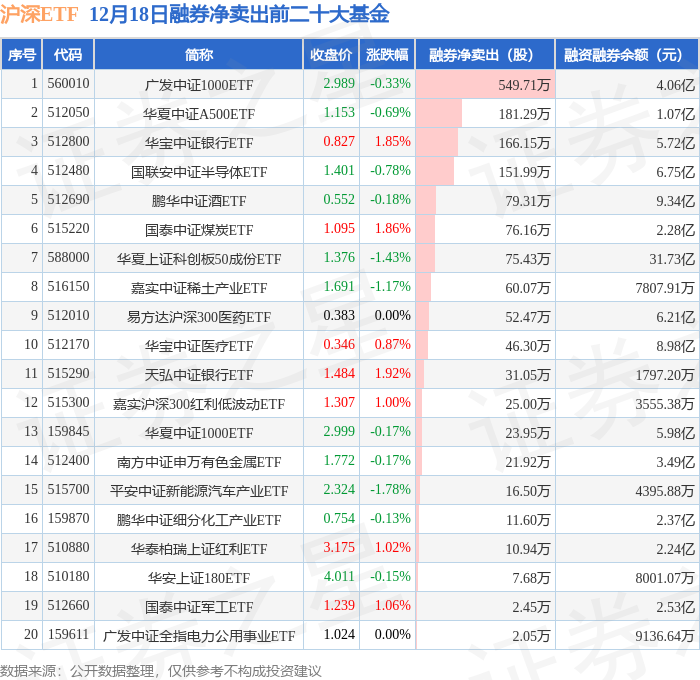Image resolution: width=700 pixels, height=680 pixels.
Task: Click margin balance 8001.07万
Action: (665, 578)
